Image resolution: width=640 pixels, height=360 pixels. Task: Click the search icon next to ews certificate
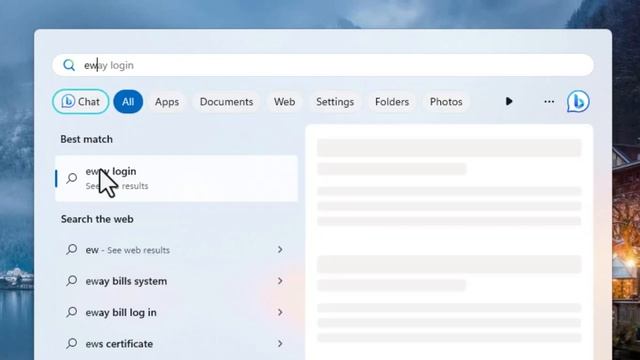[72, 343]
